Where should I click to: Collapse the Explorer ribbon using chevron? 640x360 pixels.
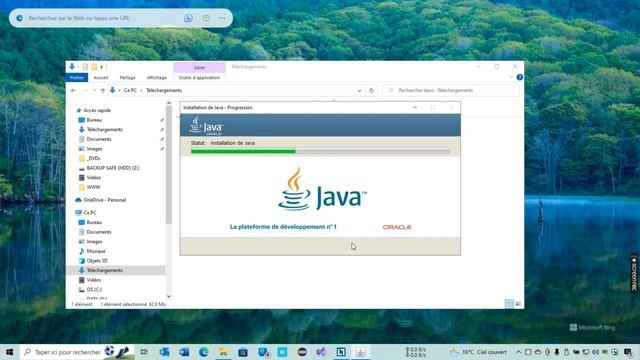tap(511, 77)
